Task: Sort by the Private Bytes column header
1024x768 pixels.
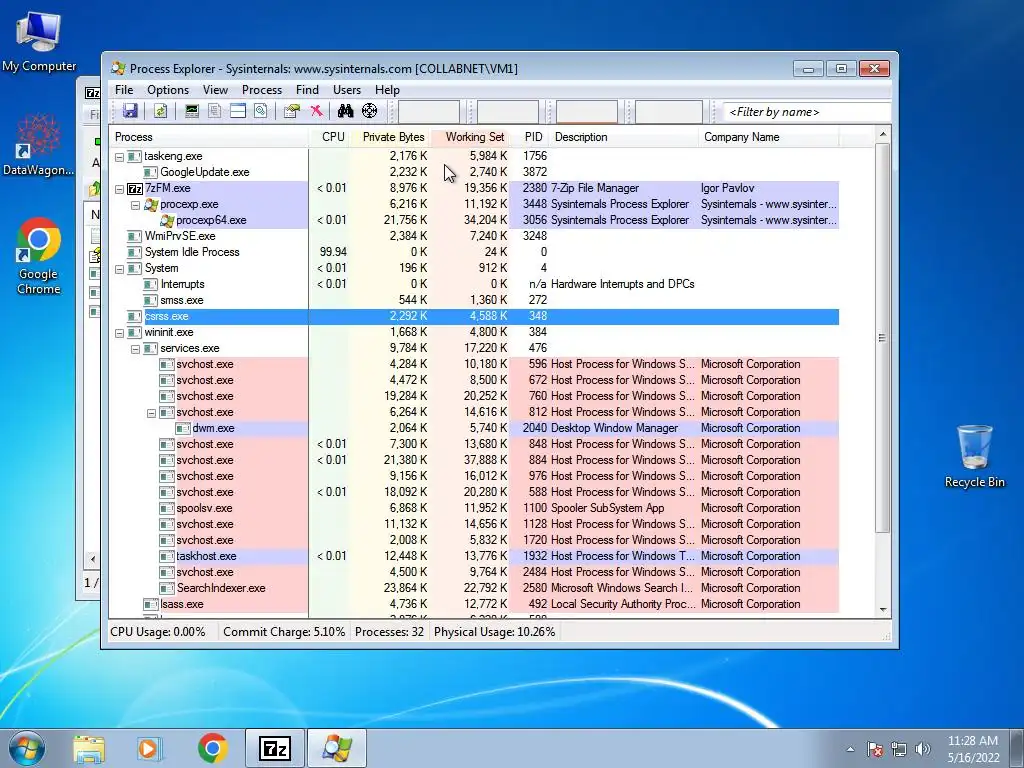Action: [390, 137]
